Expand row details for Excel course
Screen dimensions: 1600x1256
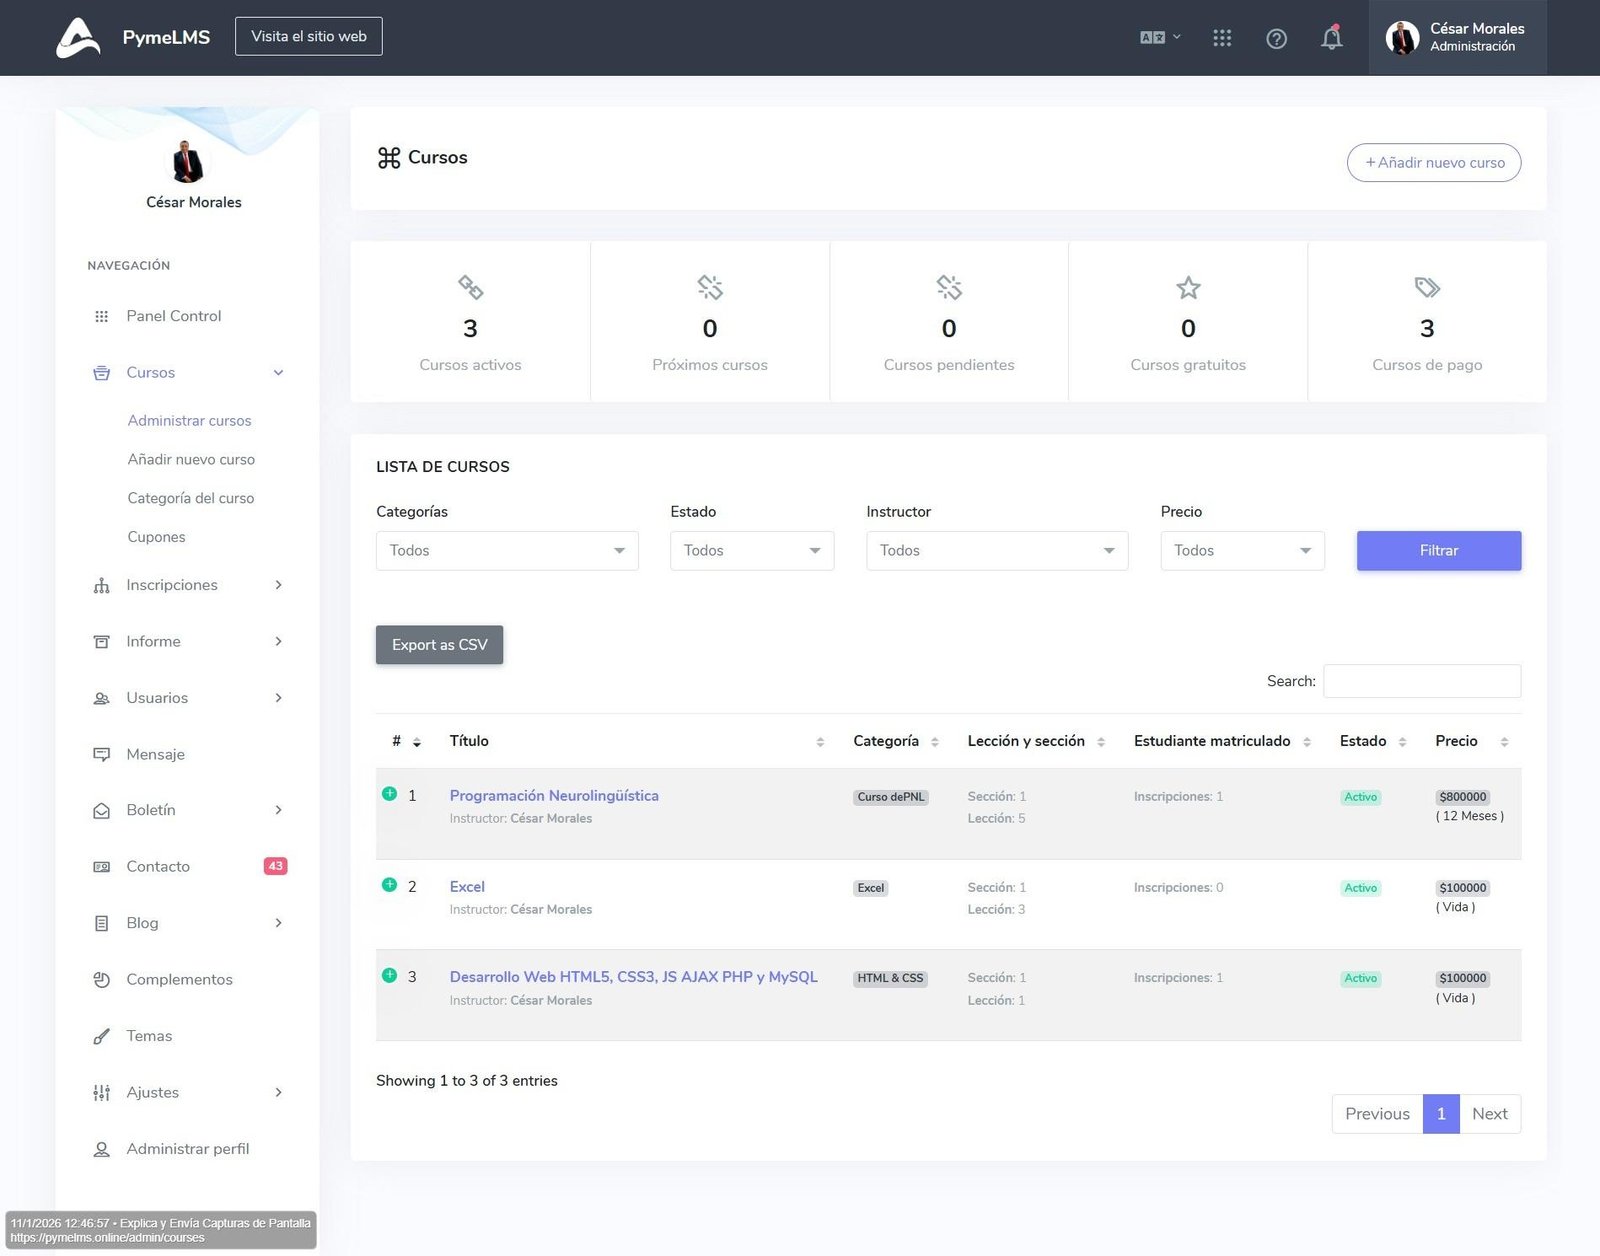coord(390,885)
